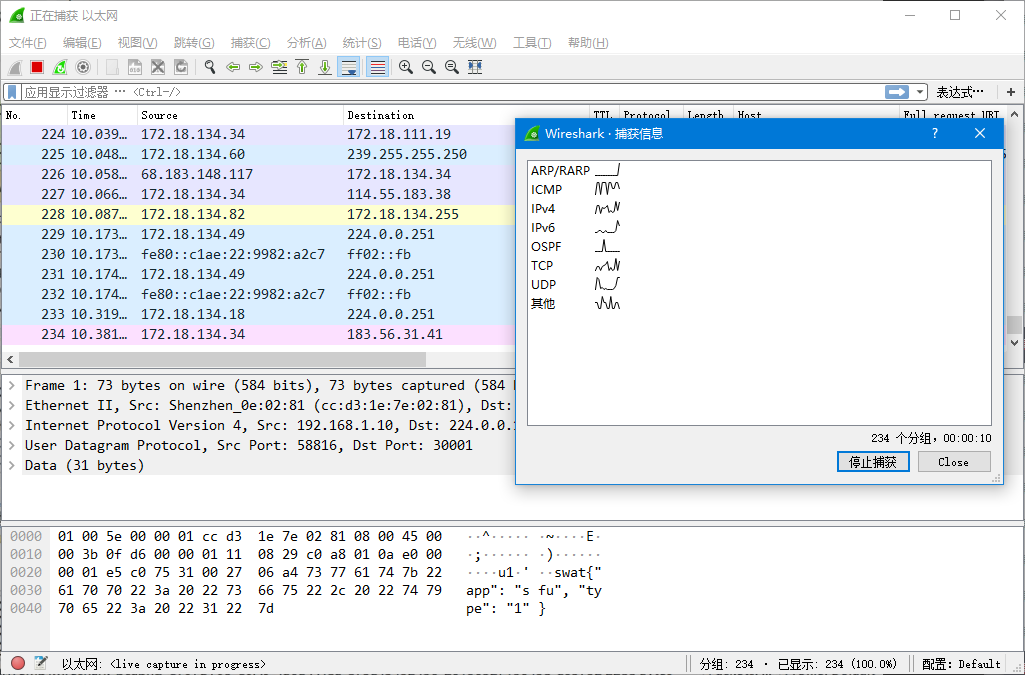Click the OSPF row in capture info
1025x675 pixels.
coord(575,246)
